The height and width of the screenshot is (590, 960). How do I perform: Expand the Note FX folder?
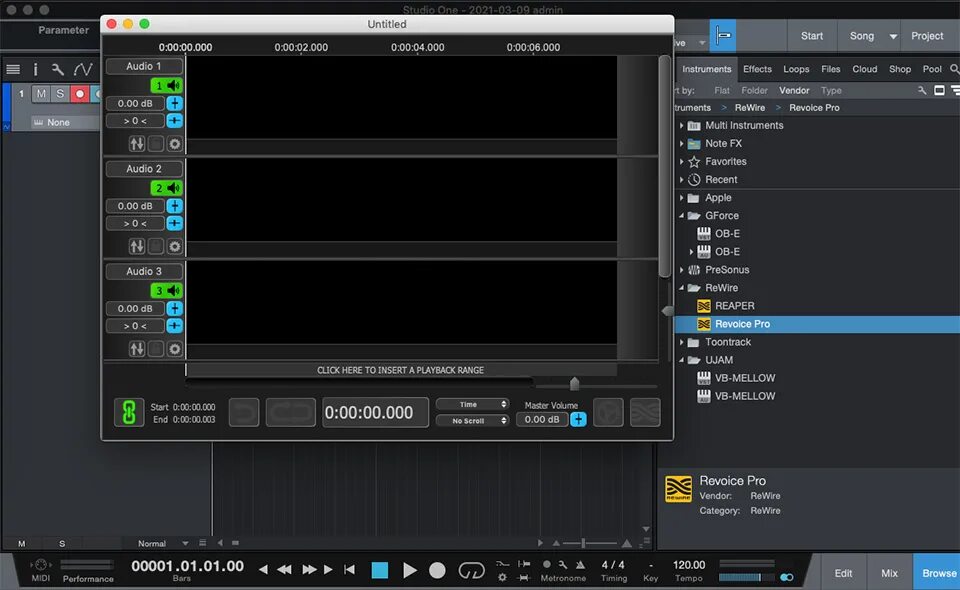pyautogui.click(x=681, y=143)
